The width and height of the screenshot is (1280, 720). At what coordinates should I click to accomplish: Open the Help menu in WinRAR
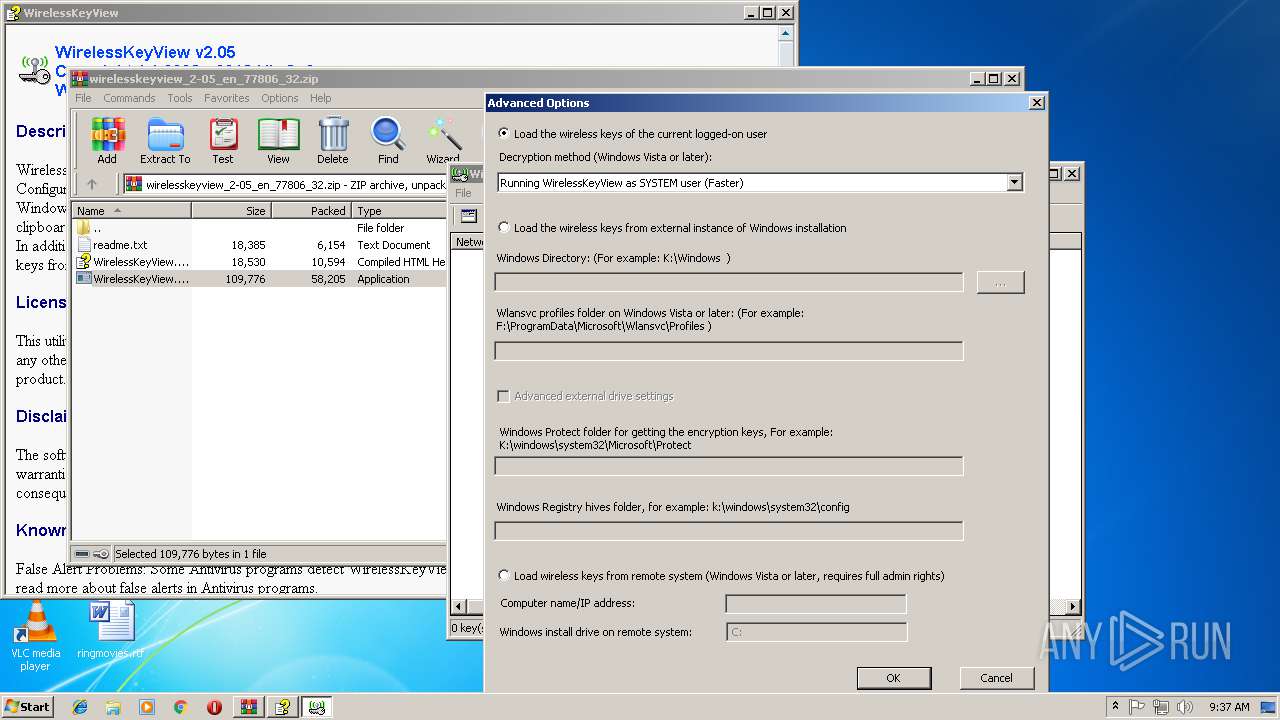coord(320,98)
